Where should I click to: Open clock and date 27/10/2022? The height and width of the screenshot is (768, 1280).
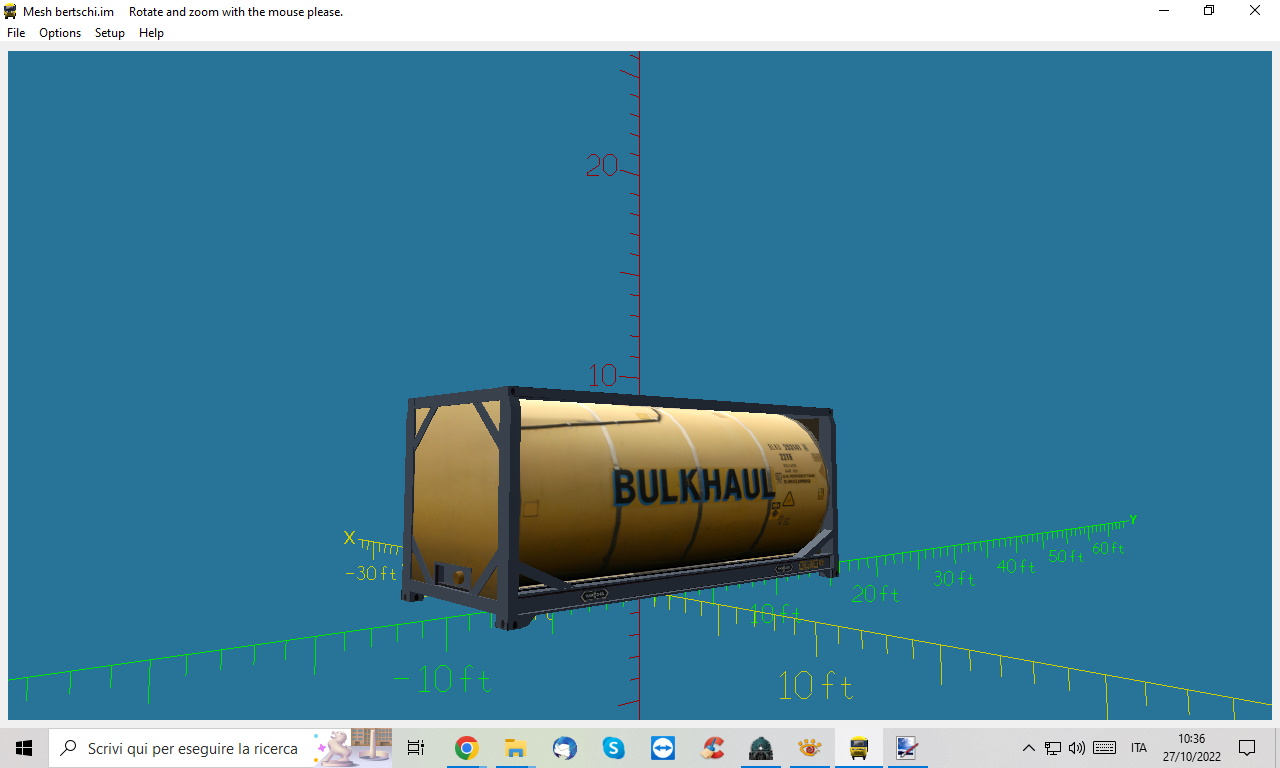[x=1192, y=748]
